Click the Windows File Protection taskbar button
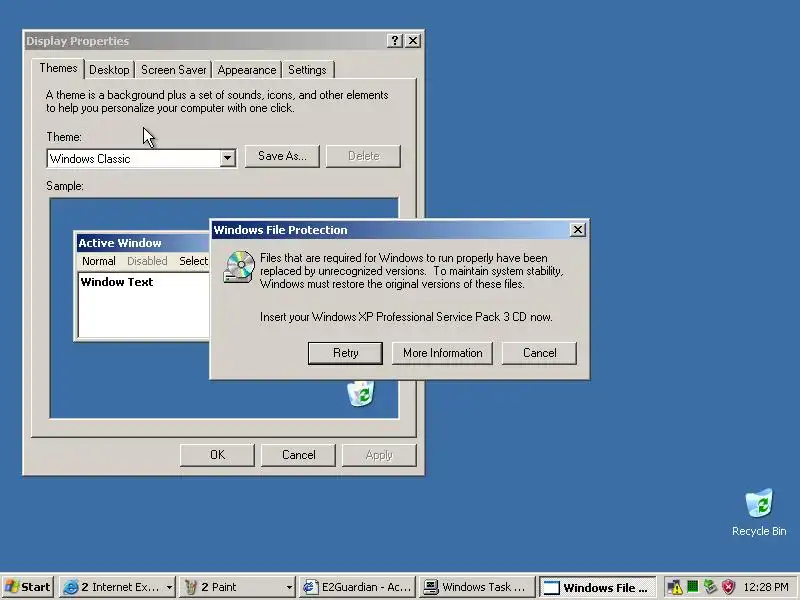 pyautogui.click(x=597, y=587)
